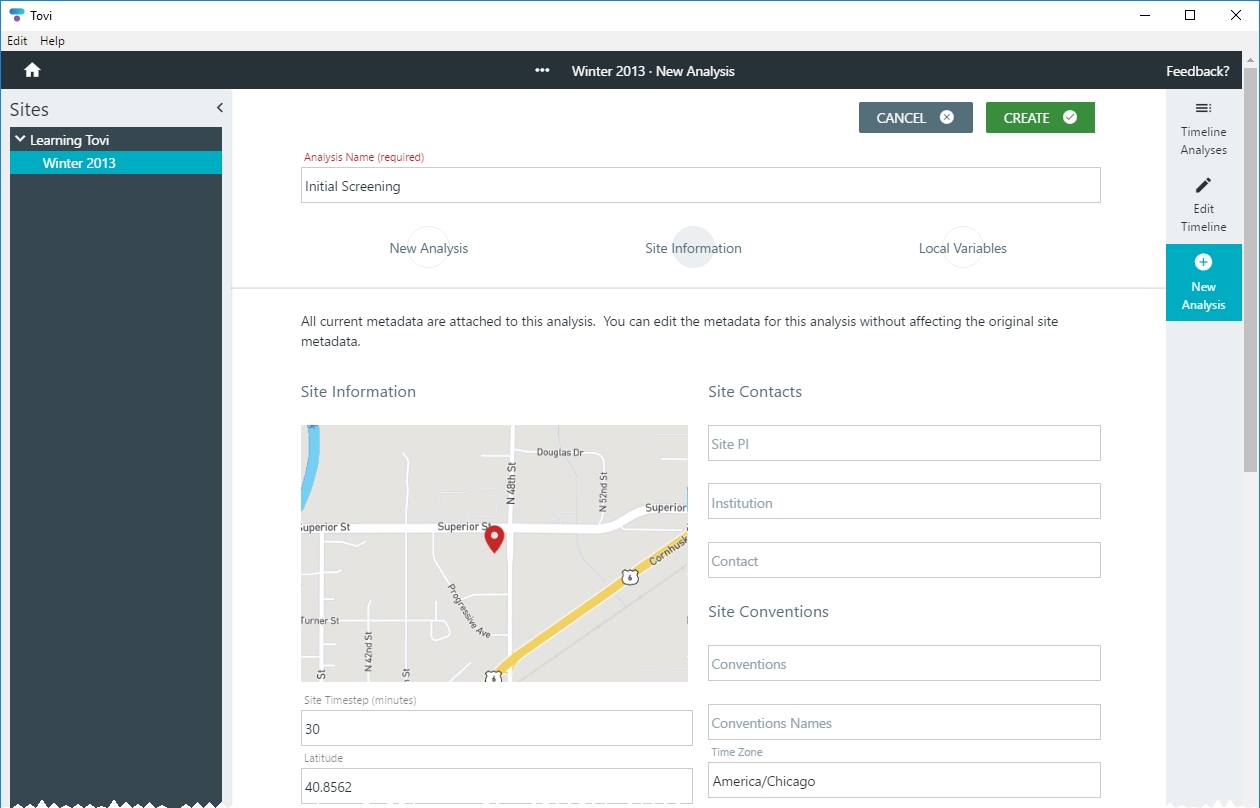Click the red map location pin
The width and height of the screenshot is (1260, 808).
[494, 539]
